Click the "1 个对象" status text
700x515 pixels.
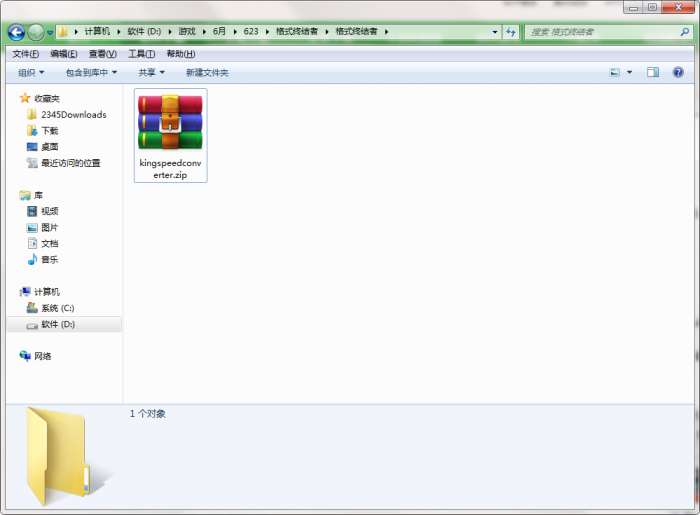point(147,414)
